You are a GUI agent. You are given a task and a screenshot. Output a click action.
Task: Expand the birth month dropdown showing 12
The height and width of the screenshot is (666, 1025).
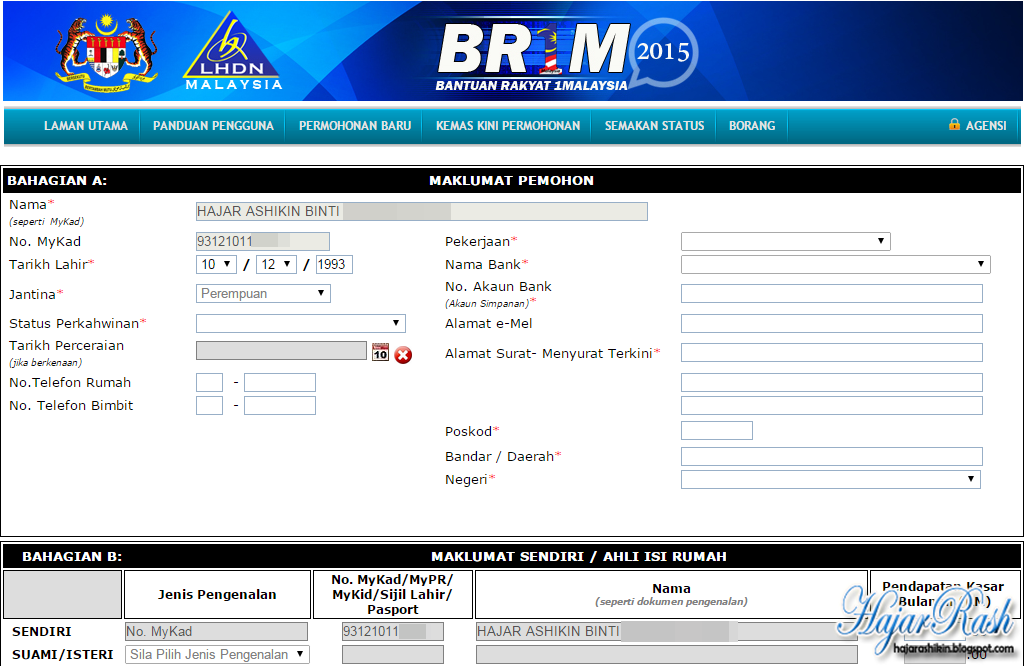(x=277, y=264)
